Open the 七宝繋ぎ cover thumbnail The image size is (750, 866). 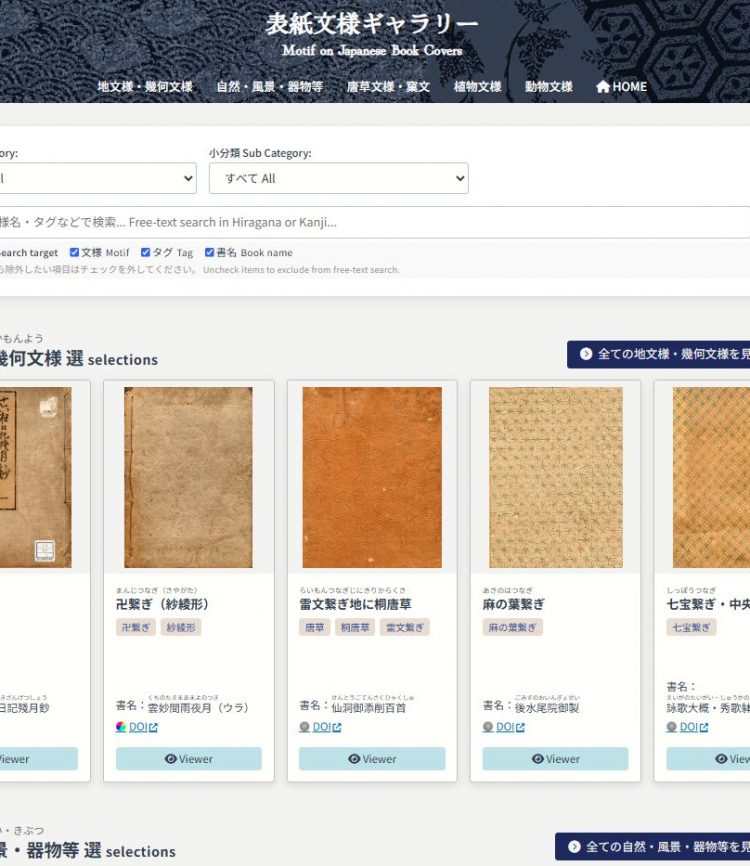point(711,477)
